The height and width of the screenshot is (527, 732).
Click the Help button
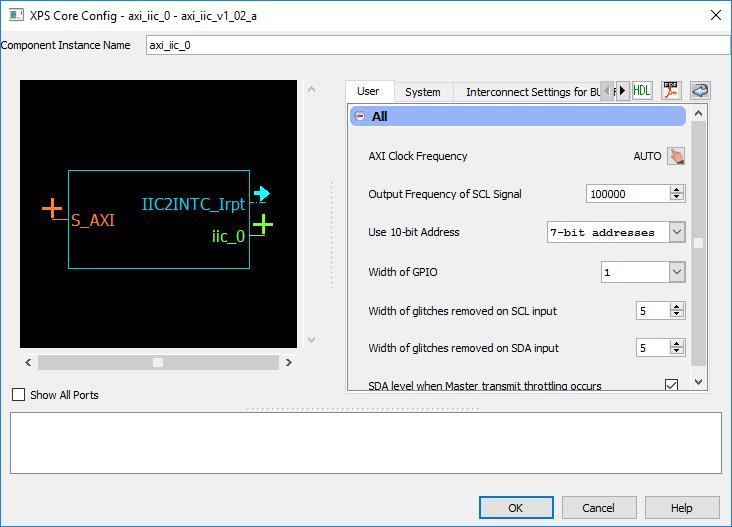tap(682, 507)
